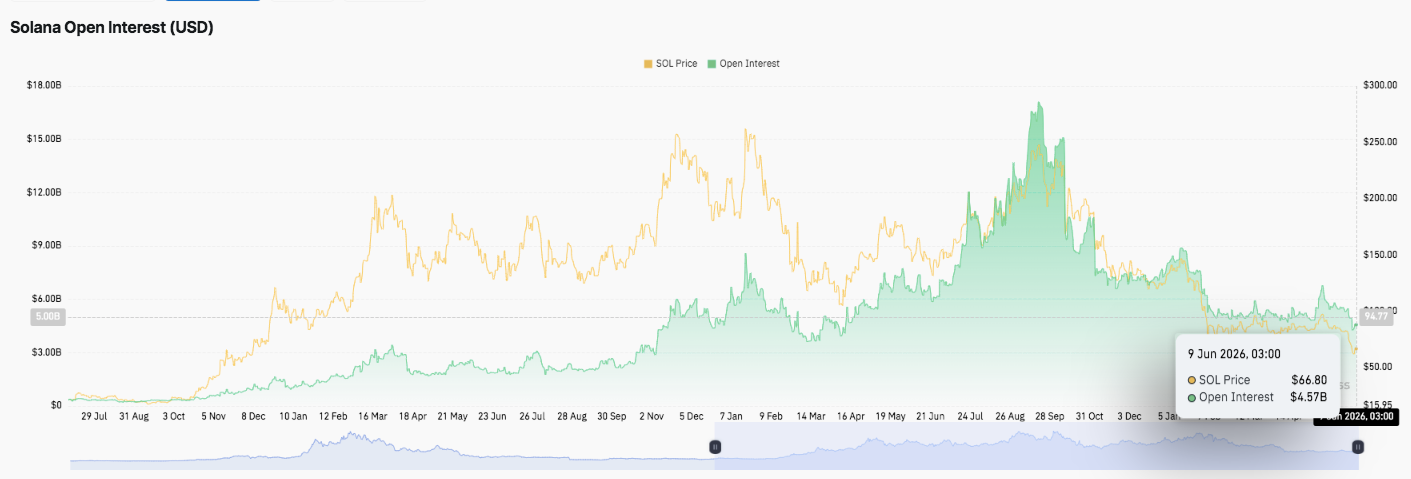Click the Open Interest label in tooltip
The image size is (1411, 479).
(x=1236, y=397)
